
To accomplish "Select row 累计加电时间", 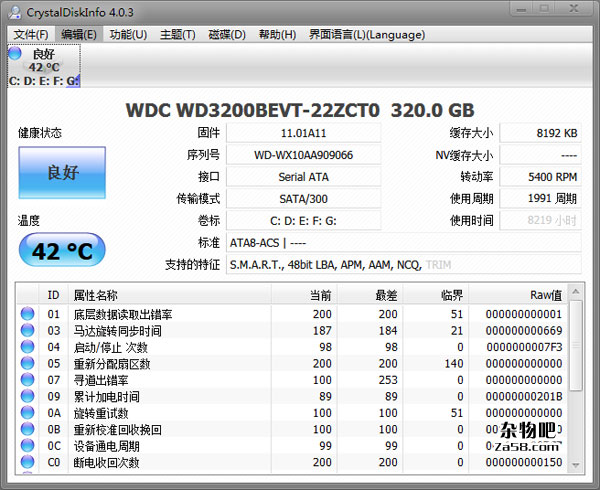I will (x=292, y=396).
